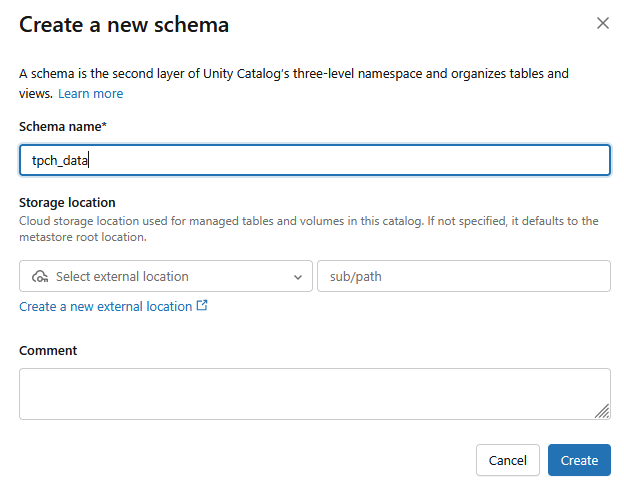This screenshot has width=624, height=485.
Task: Focus the sub/path input field
Action: click(x=463, y=276)
